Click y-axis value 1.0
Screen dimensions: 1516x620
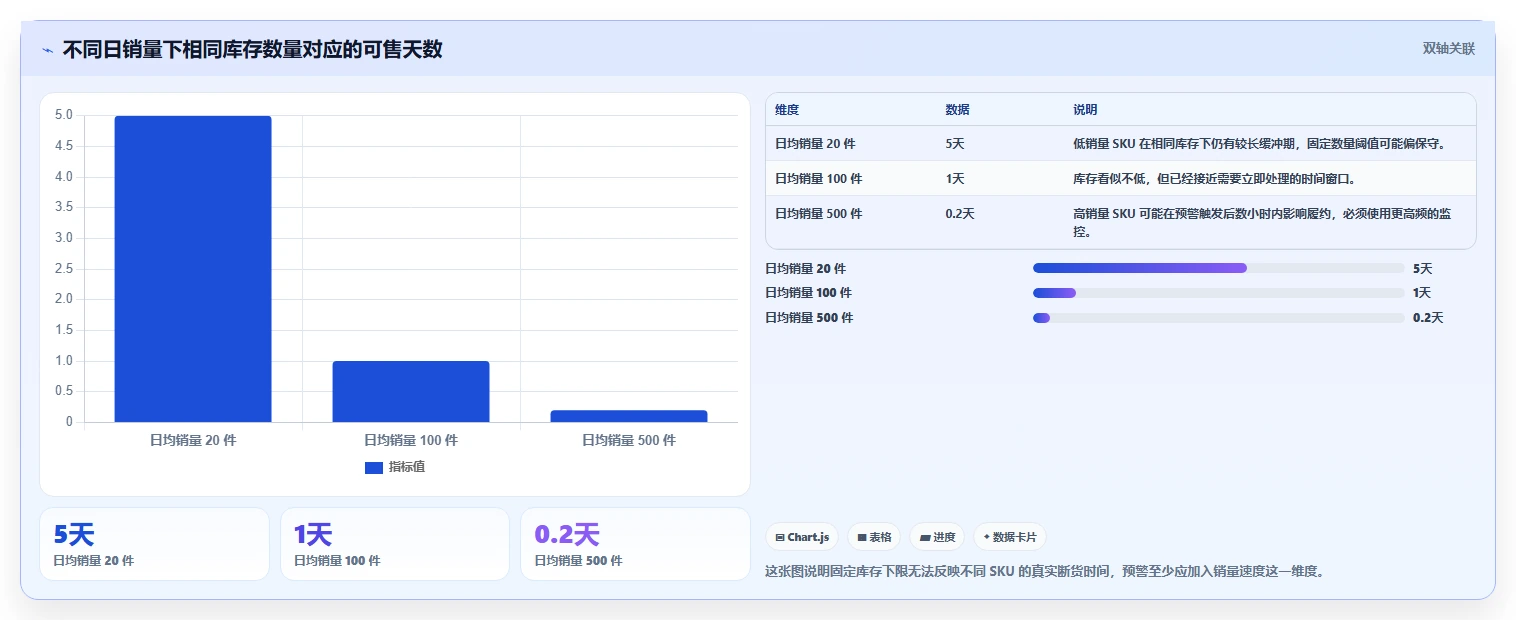pos(64,361)
